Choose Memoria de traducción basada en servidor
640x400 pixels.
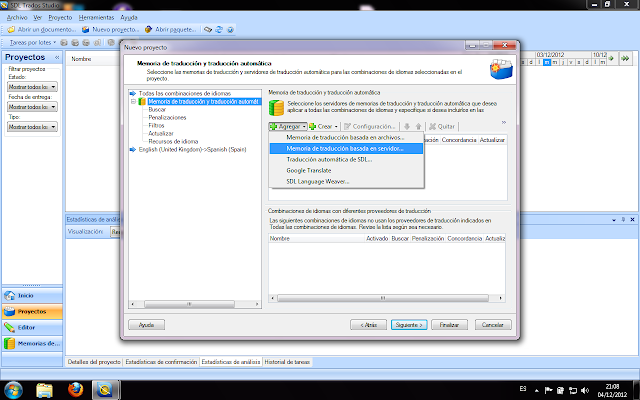click(346, 149)
